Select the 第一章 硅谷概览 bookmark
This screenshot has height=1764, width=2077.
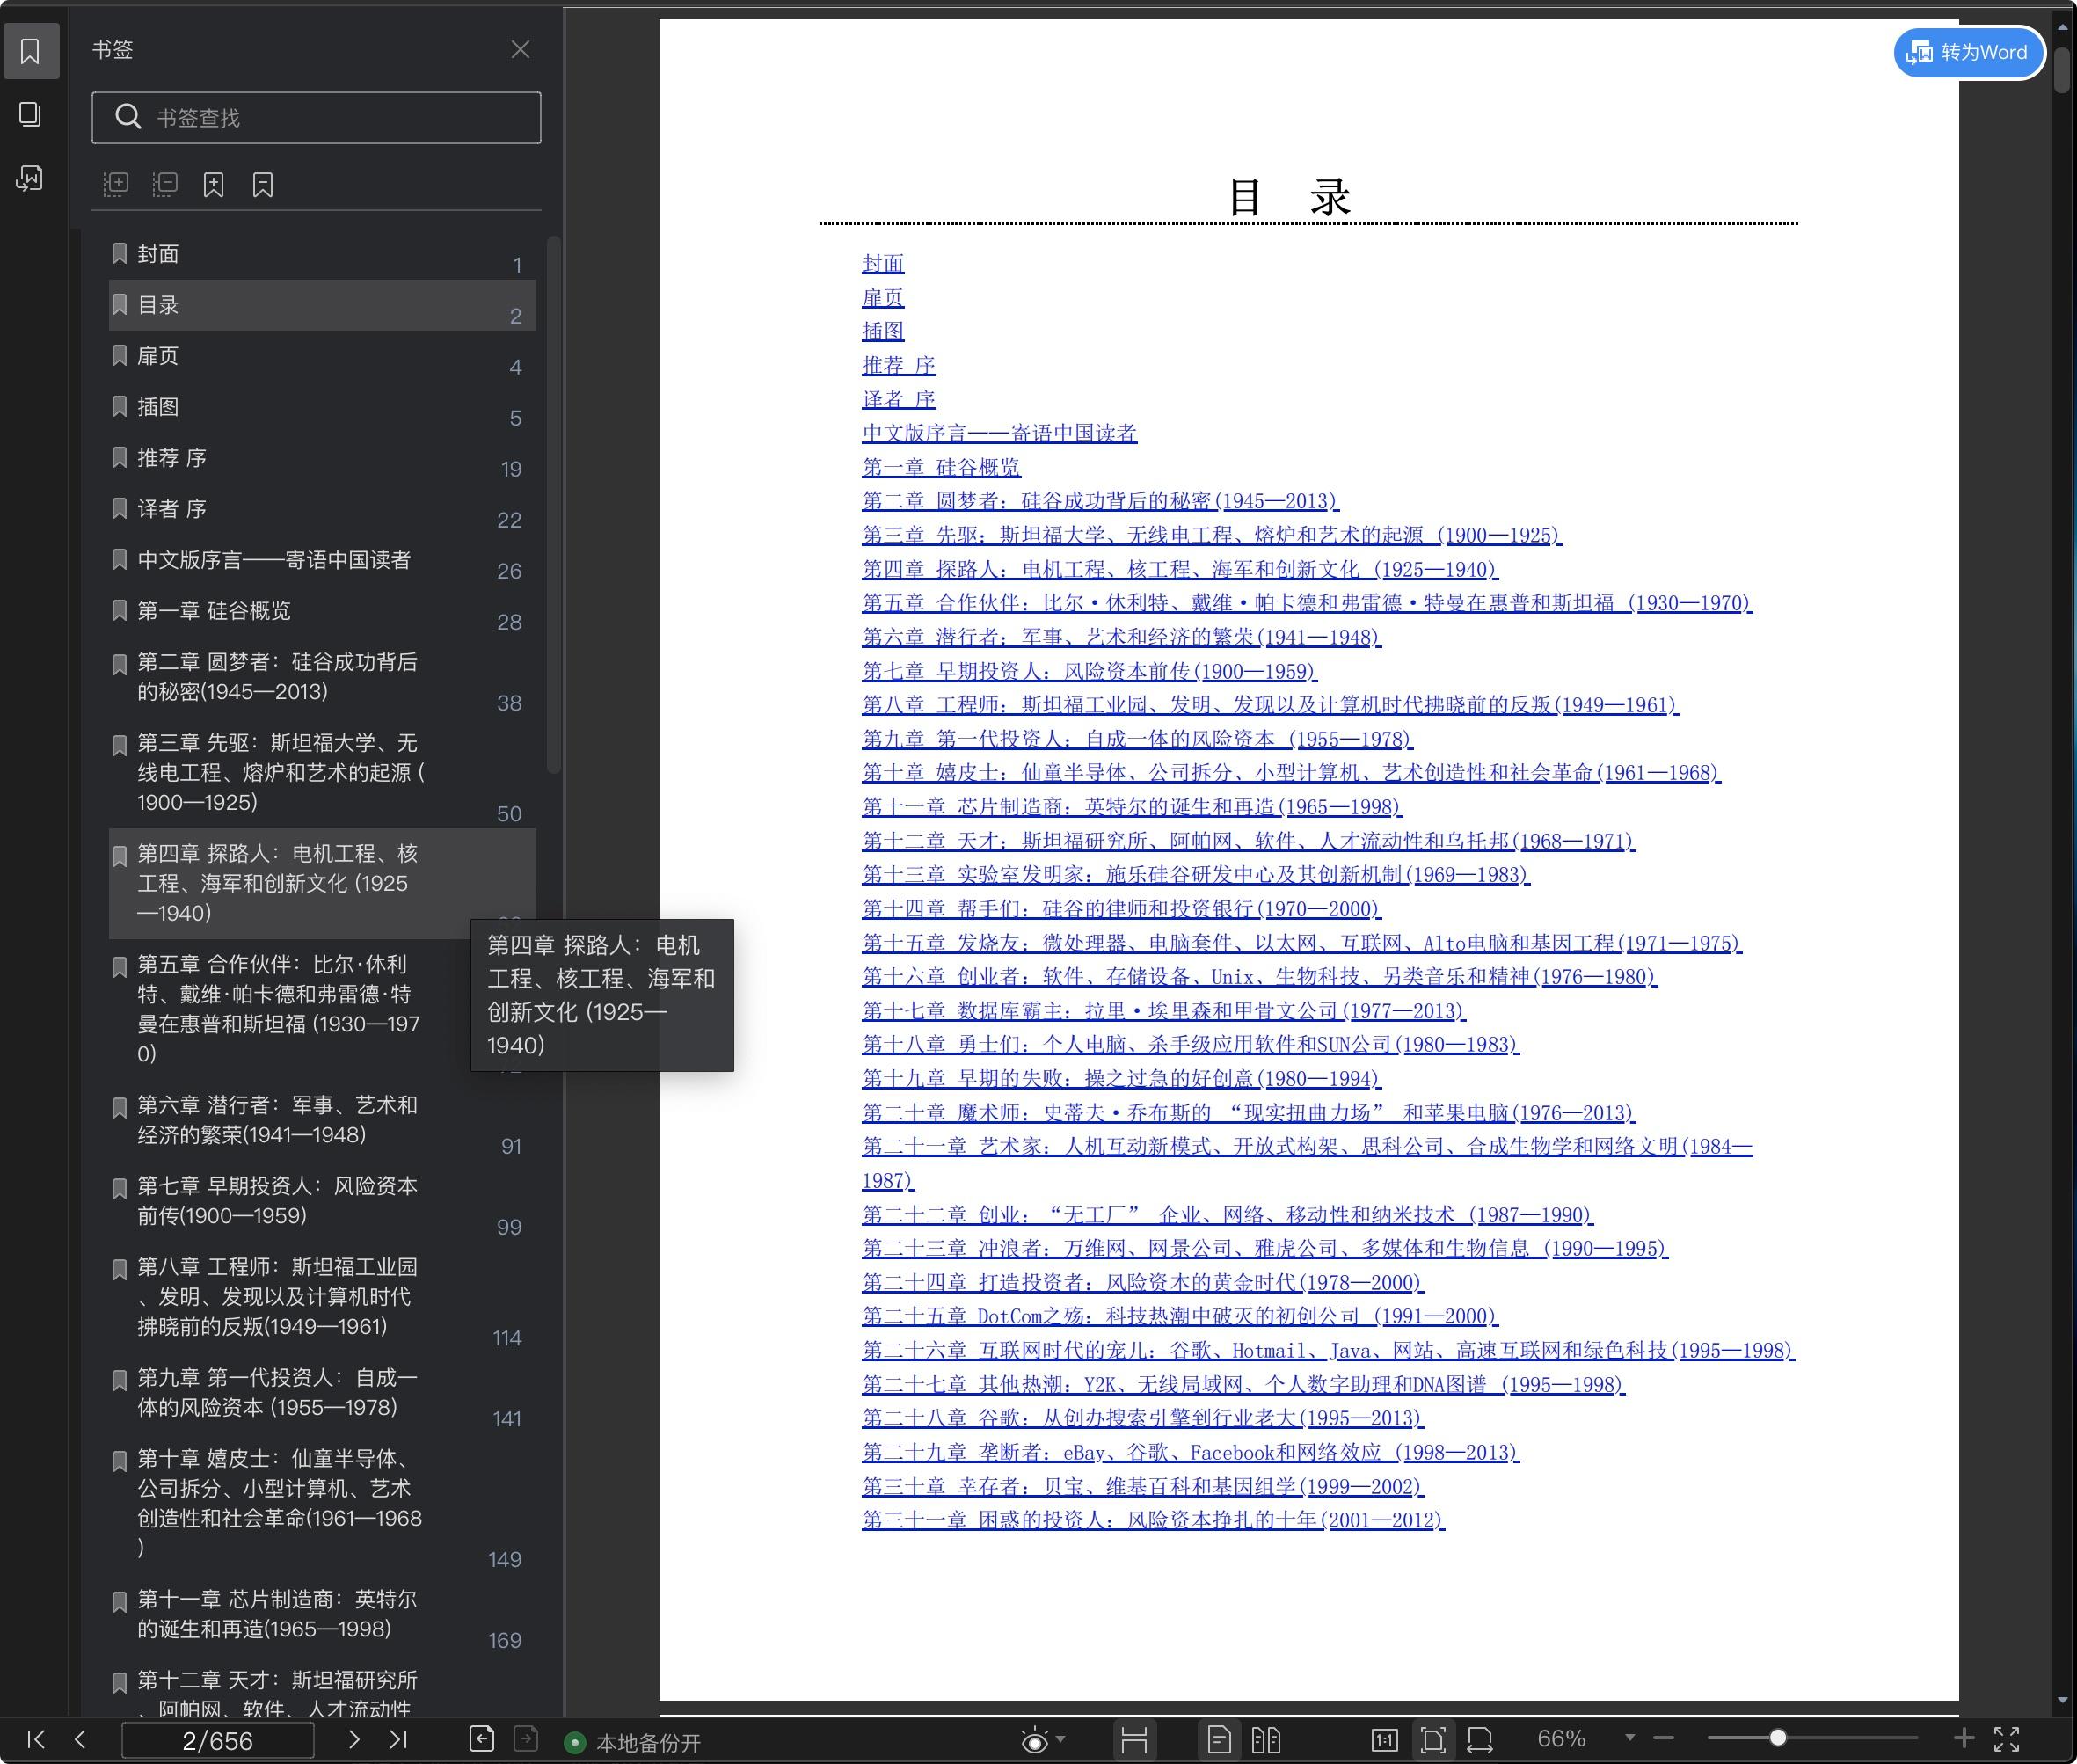click(322, 611)
